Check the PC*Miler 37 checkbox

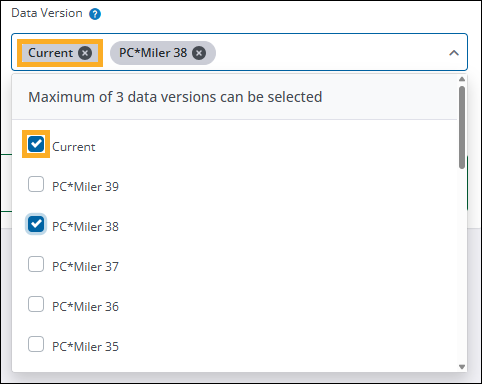click(x=36, y=264)
